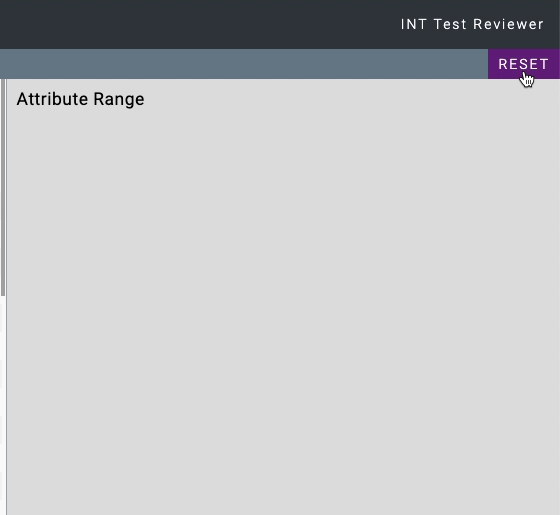Focus the Attribute Range section title

(80, 99)
